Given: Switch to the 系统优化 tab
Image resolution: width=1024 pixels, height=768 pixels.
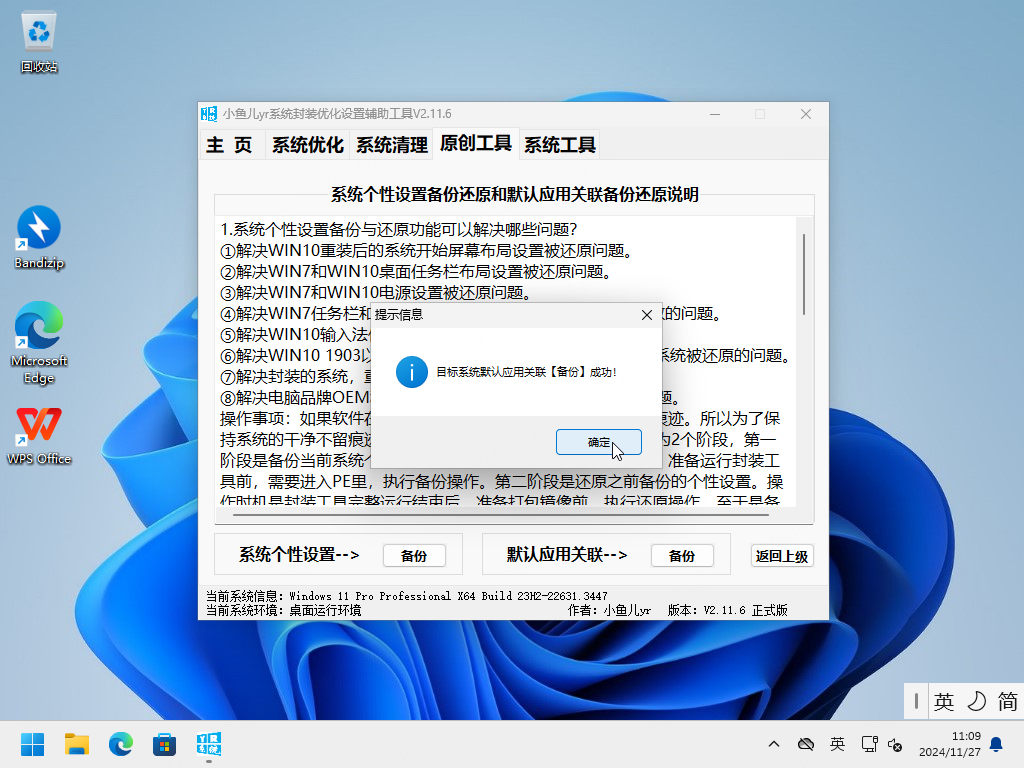Looking at the screenshot, I should point(308,144).
